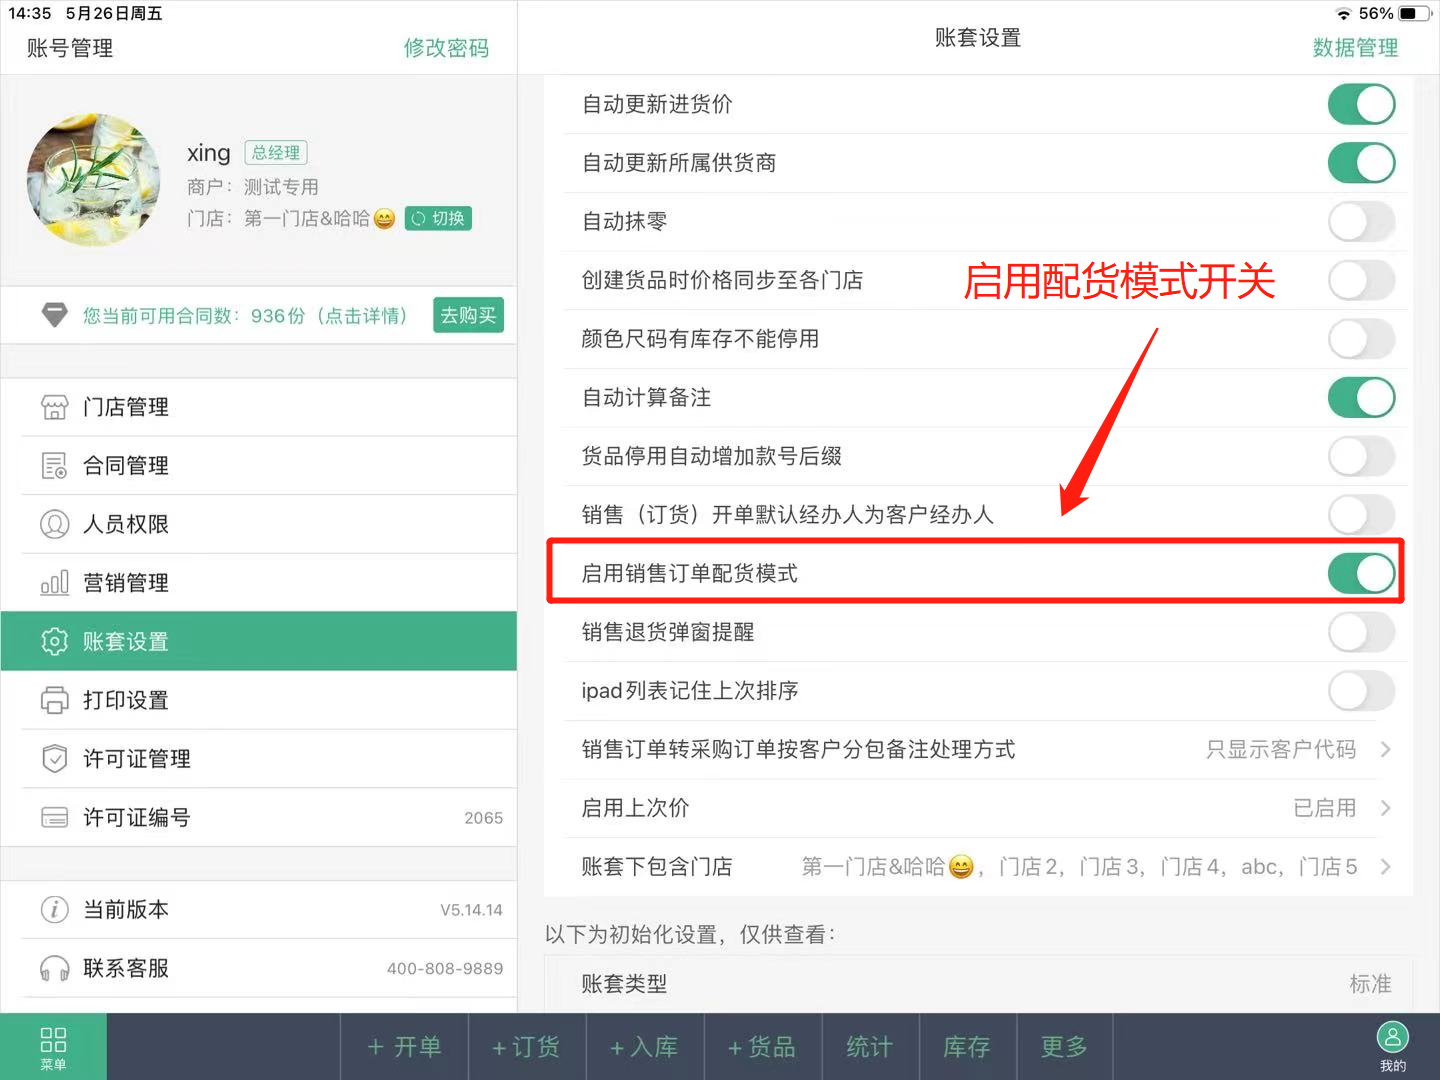Click the 许可证编号 card icon

pyautogui.click(x=54, y=817)
